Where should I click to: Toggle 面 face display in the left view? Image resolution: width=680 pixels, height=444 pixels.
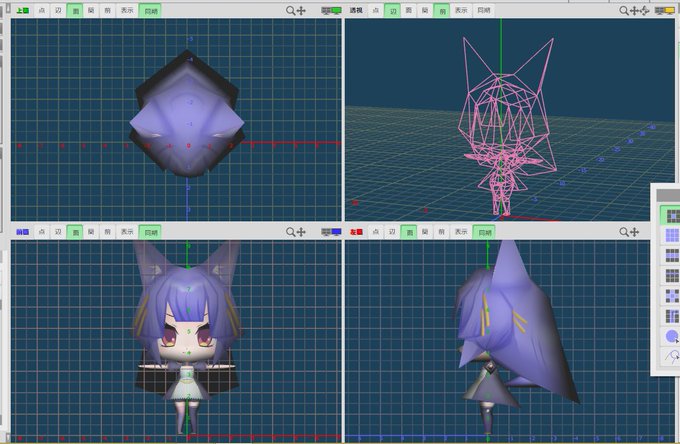point(409,232)
